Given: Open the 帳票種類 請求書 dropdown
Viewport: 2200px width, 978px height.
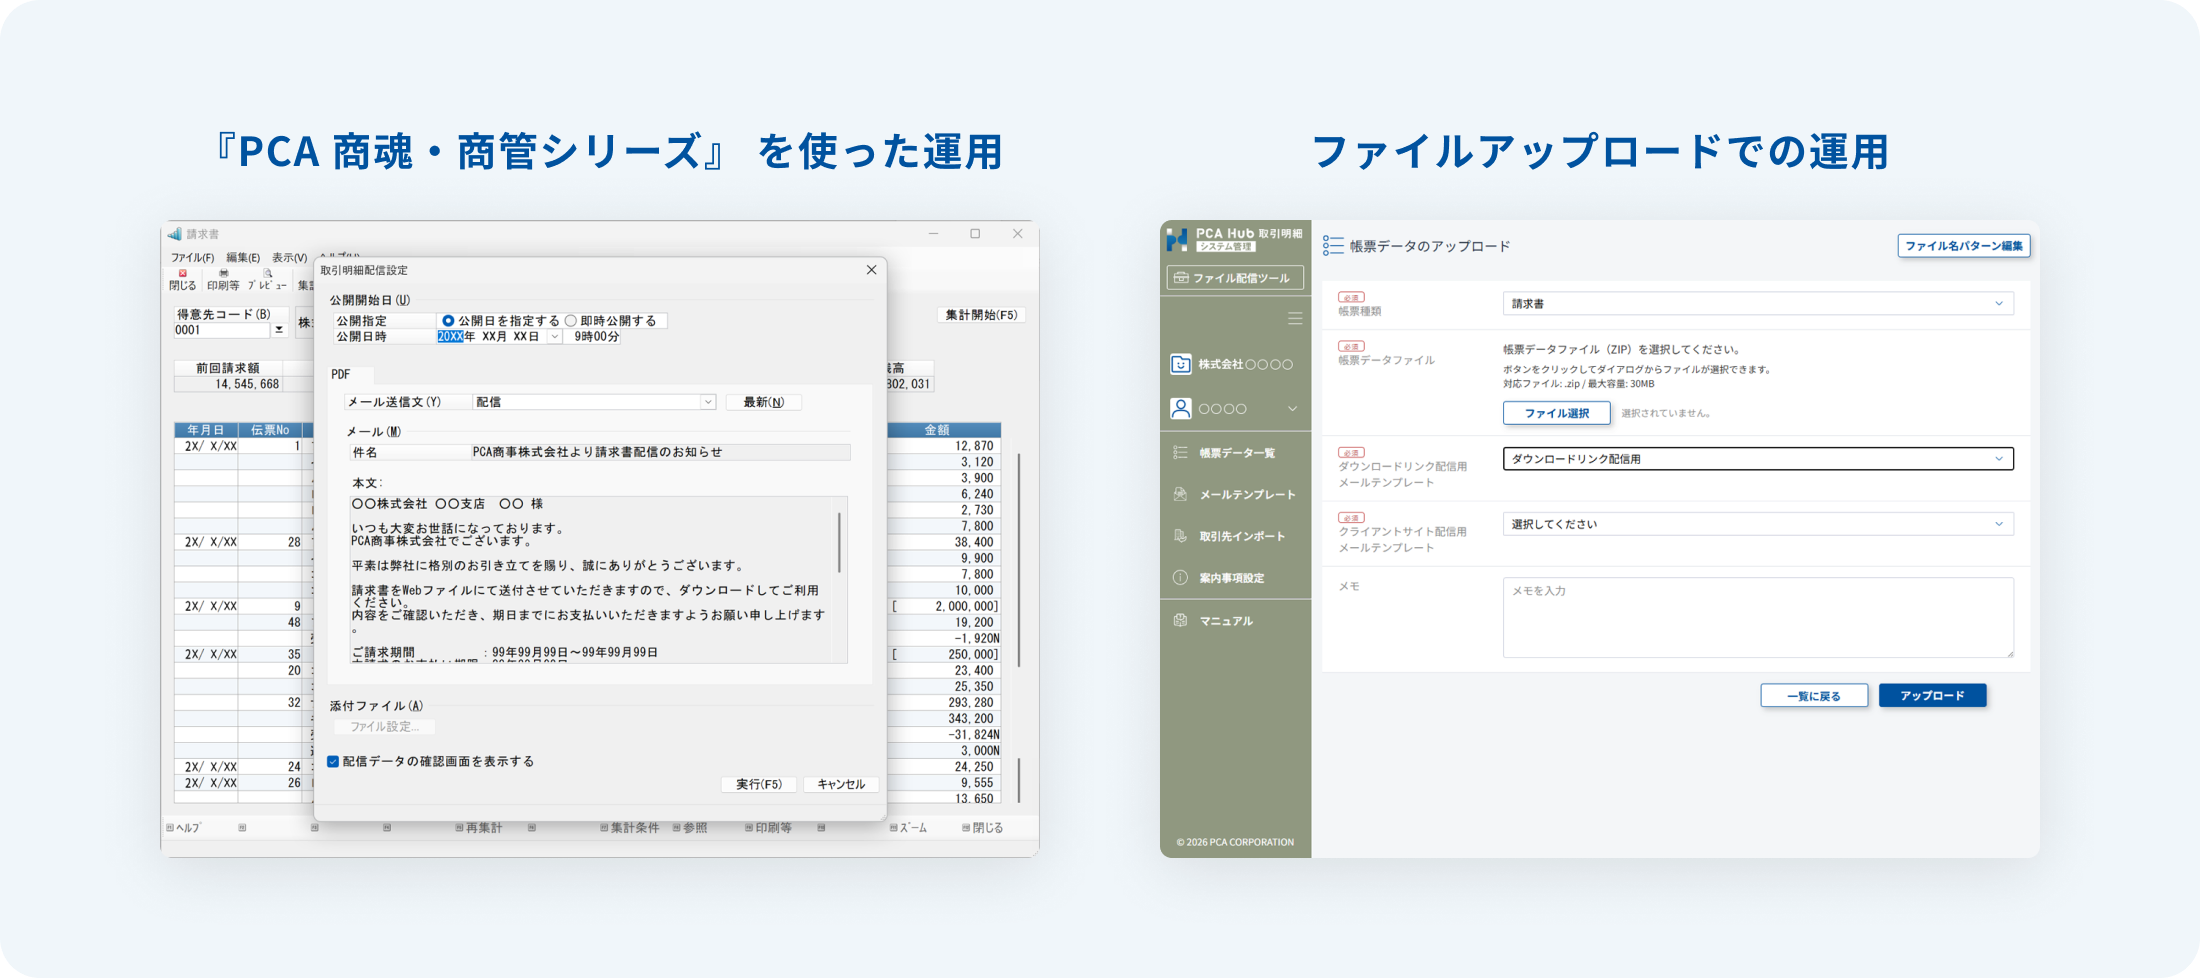Looking at the screenshot, I should [1758, 304].
